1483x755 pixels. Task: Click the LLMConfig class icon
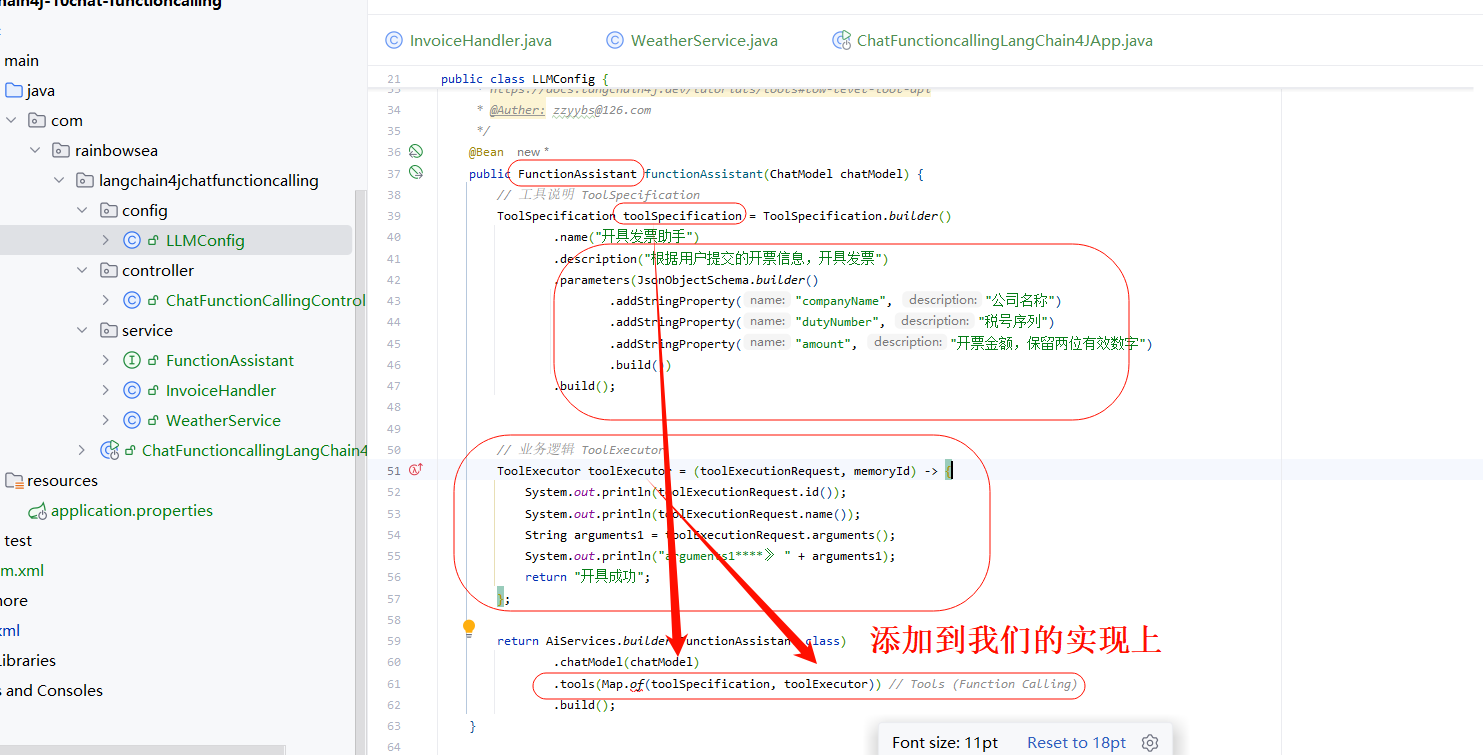click(132, 241)
